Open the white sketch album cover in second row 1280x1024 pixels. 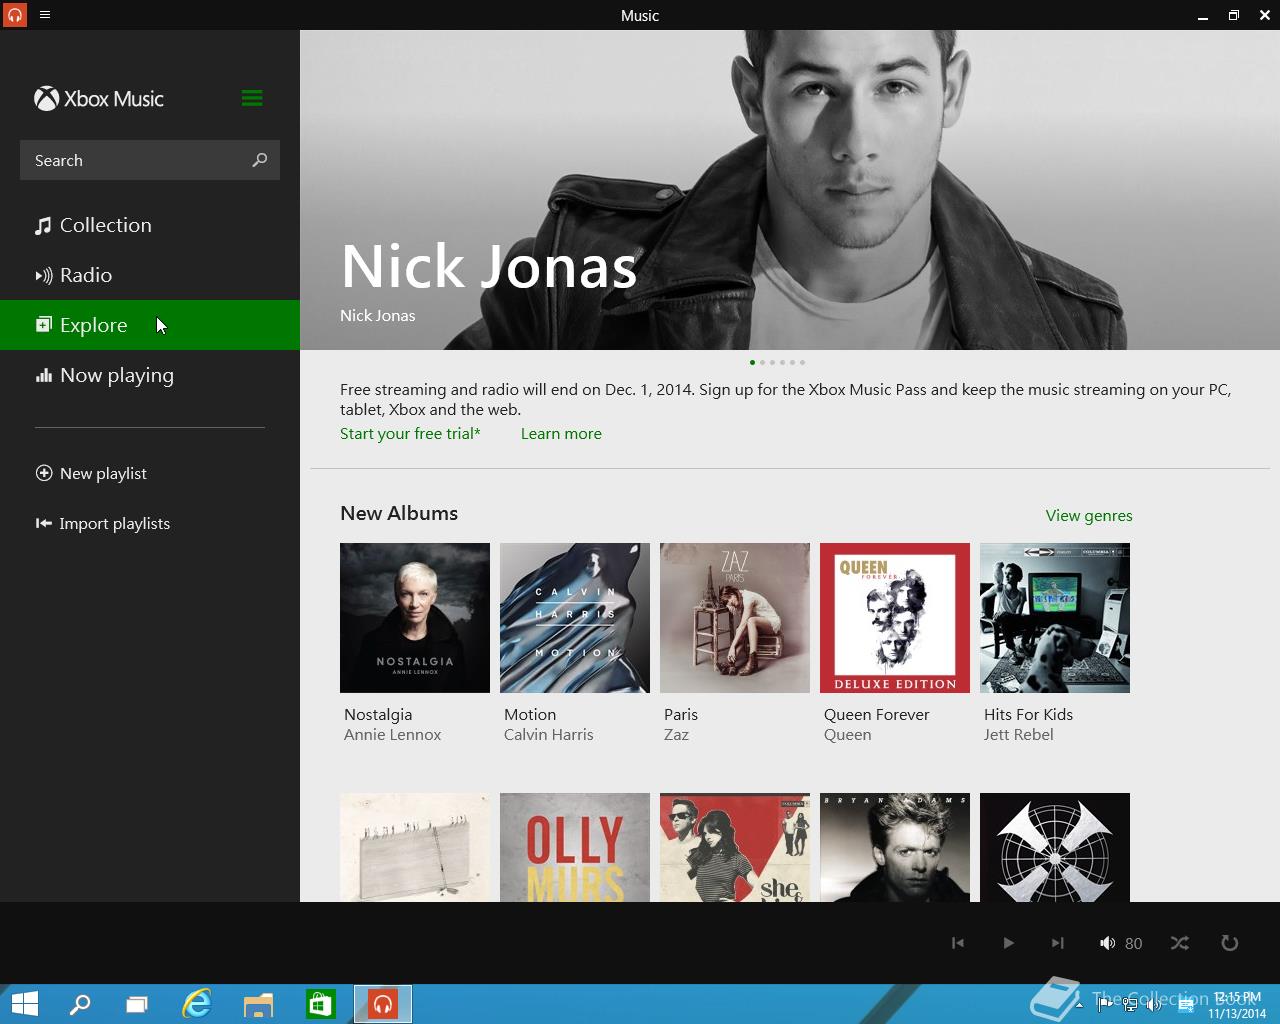pos(415,847)
